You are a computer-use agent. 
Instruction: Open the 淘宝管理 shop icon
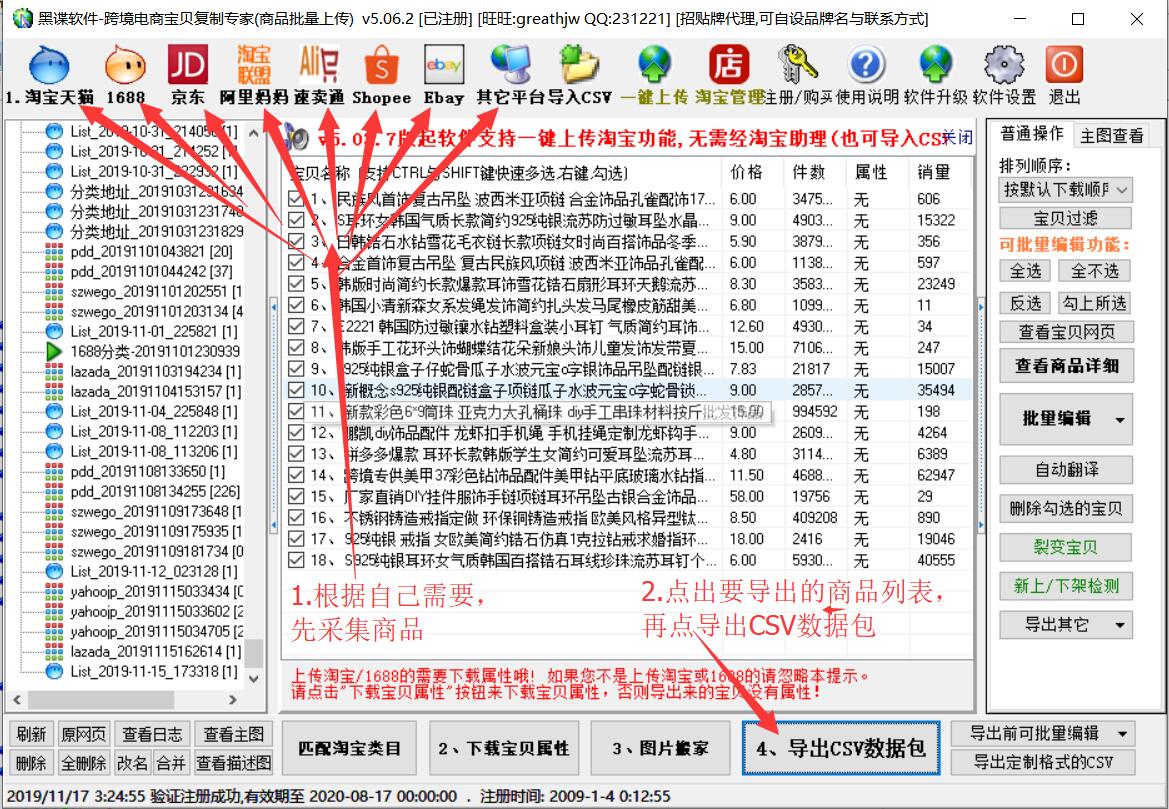(x=728, y=64)
